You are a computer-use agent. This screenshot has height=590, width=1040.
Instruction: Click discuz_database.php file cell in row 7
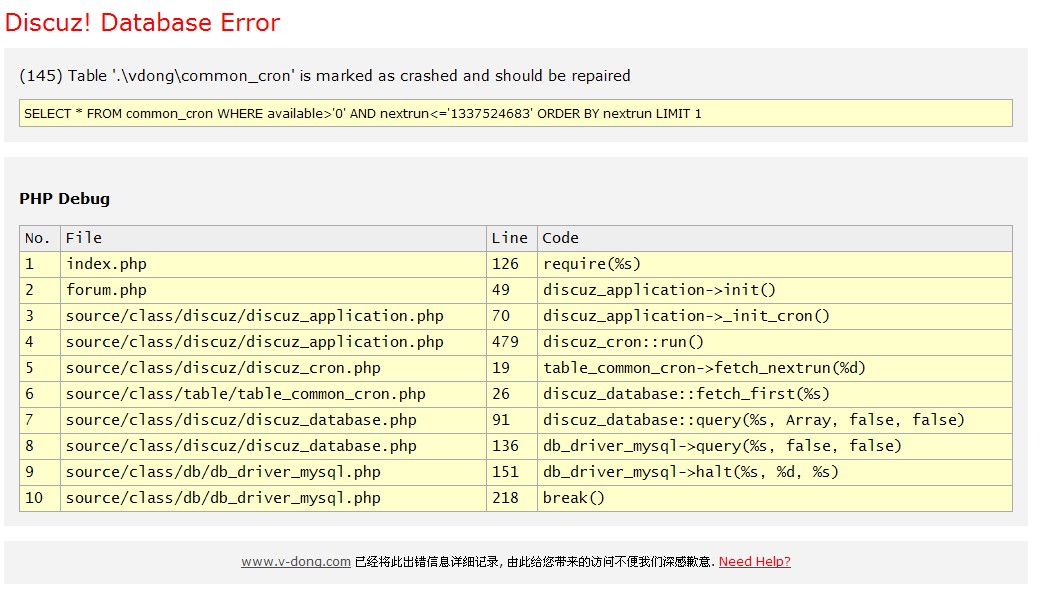273,420
